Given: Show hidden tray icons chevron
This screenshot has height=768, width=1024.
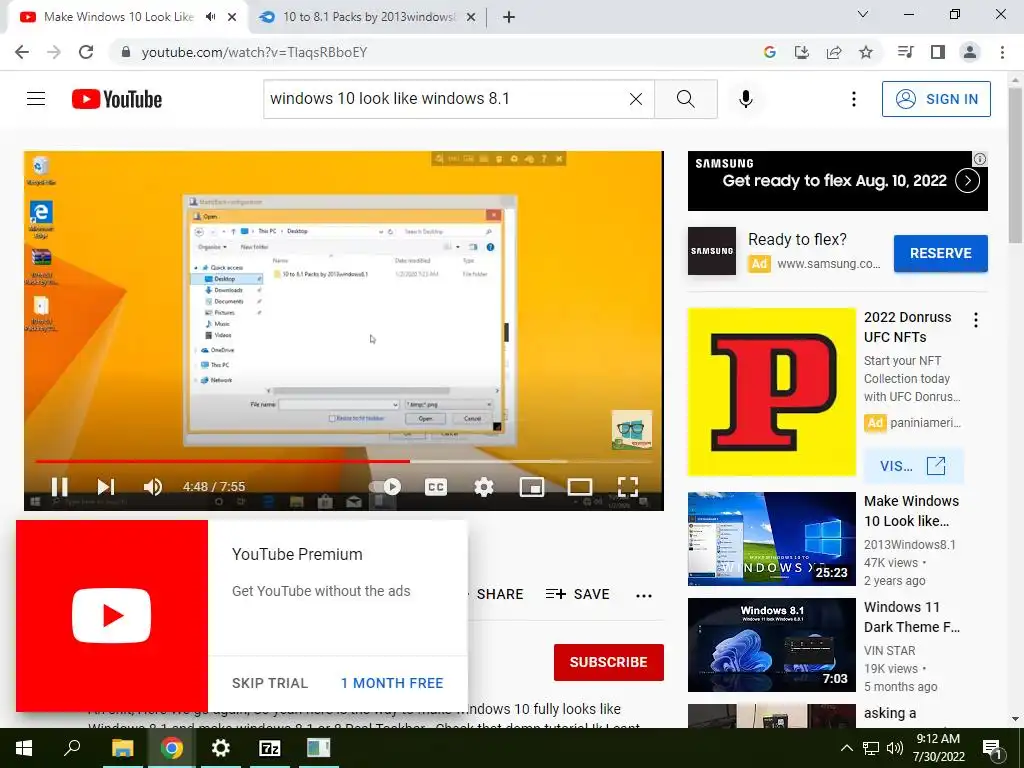Looking at the screenshot, I should 846,748.
